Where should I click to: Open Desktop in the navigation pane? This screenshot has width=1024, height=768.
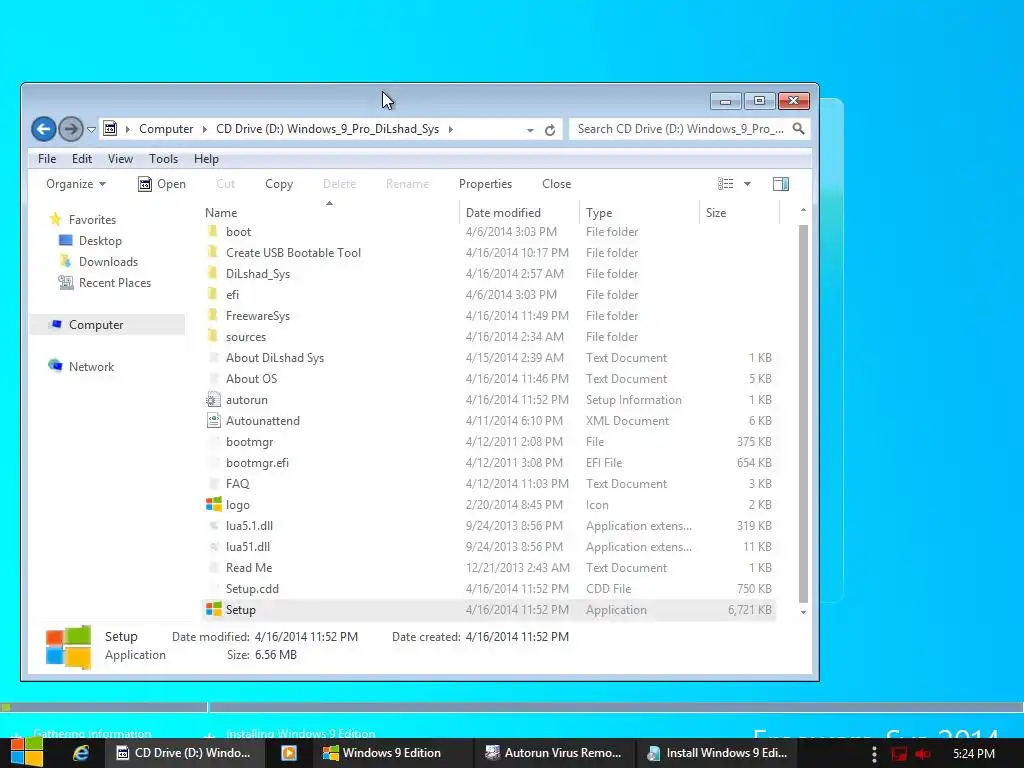[100, 241]
